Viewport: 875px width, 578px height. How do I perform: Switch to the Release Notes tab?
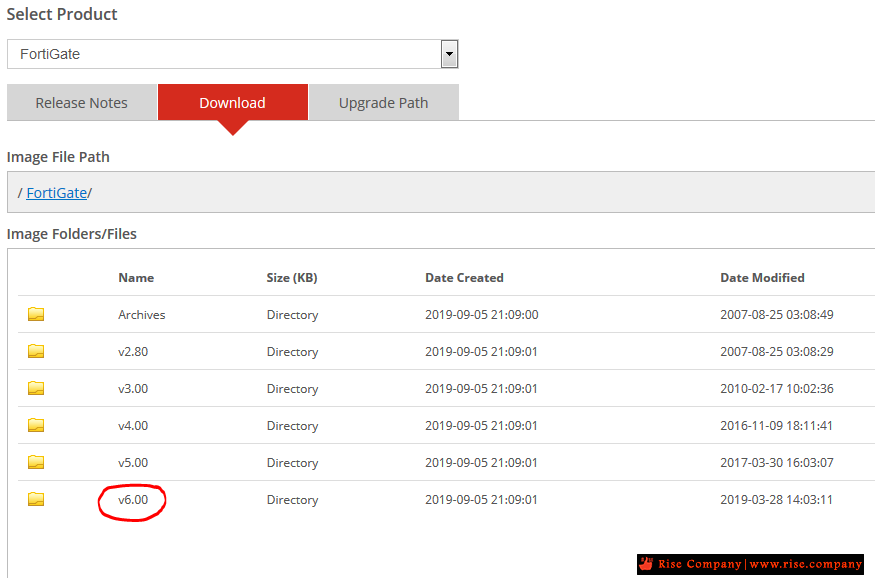click(81, 103)
